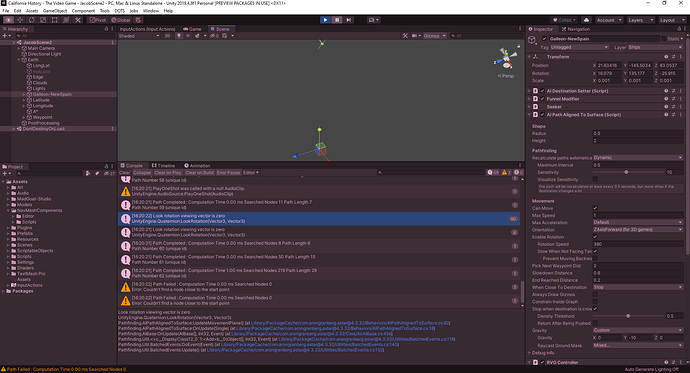690x373 pixels.
Task: Open the Orientation dropdown
Action: pos(638,230)
